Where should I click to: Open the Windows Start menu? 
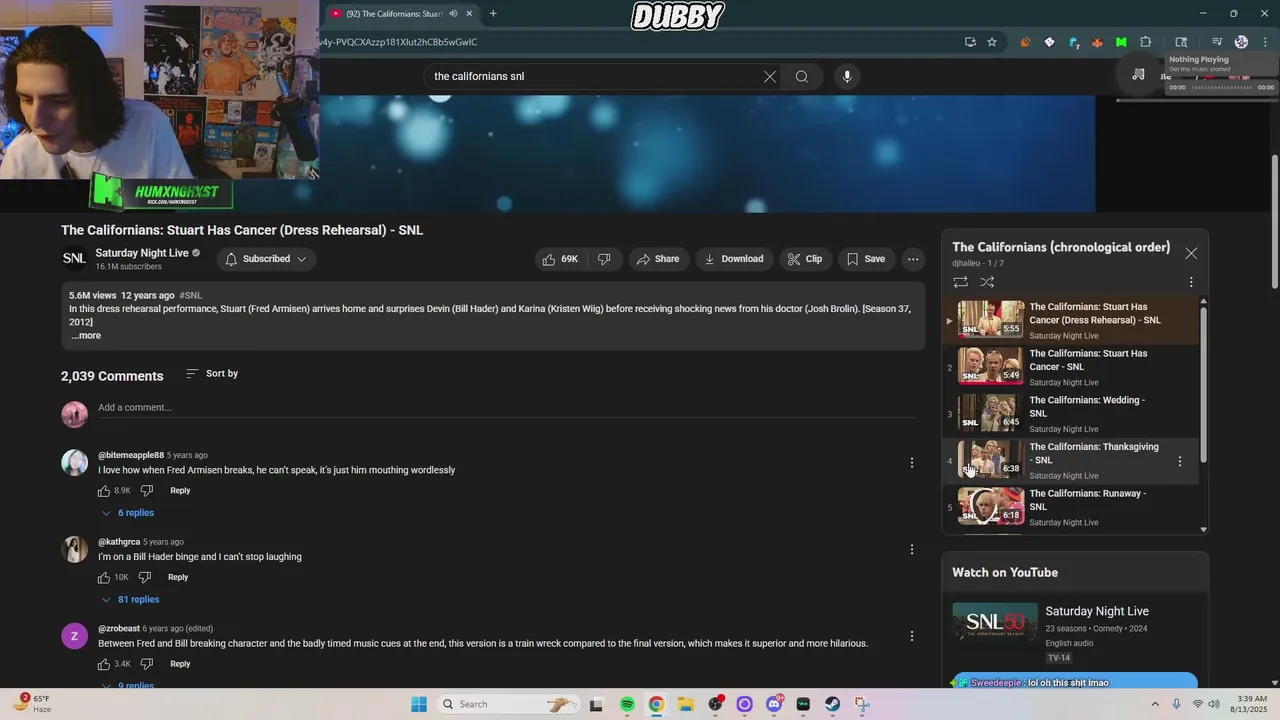tap(419, 704)
